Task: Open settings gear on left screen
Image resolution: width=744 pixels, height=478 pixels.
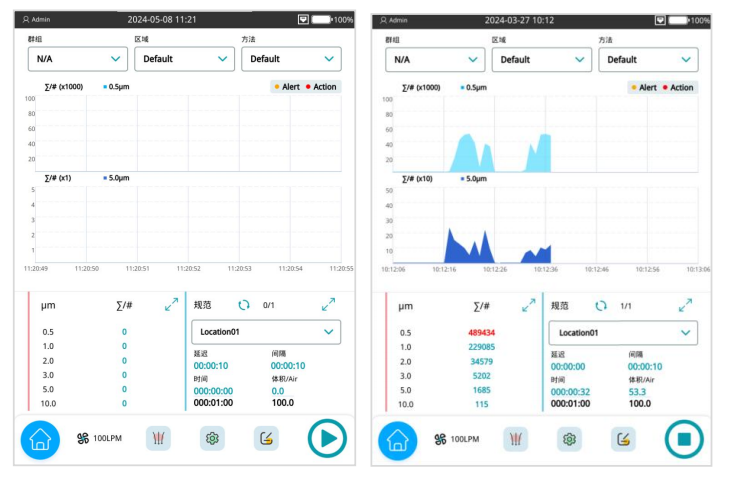Action: point(212,438)
